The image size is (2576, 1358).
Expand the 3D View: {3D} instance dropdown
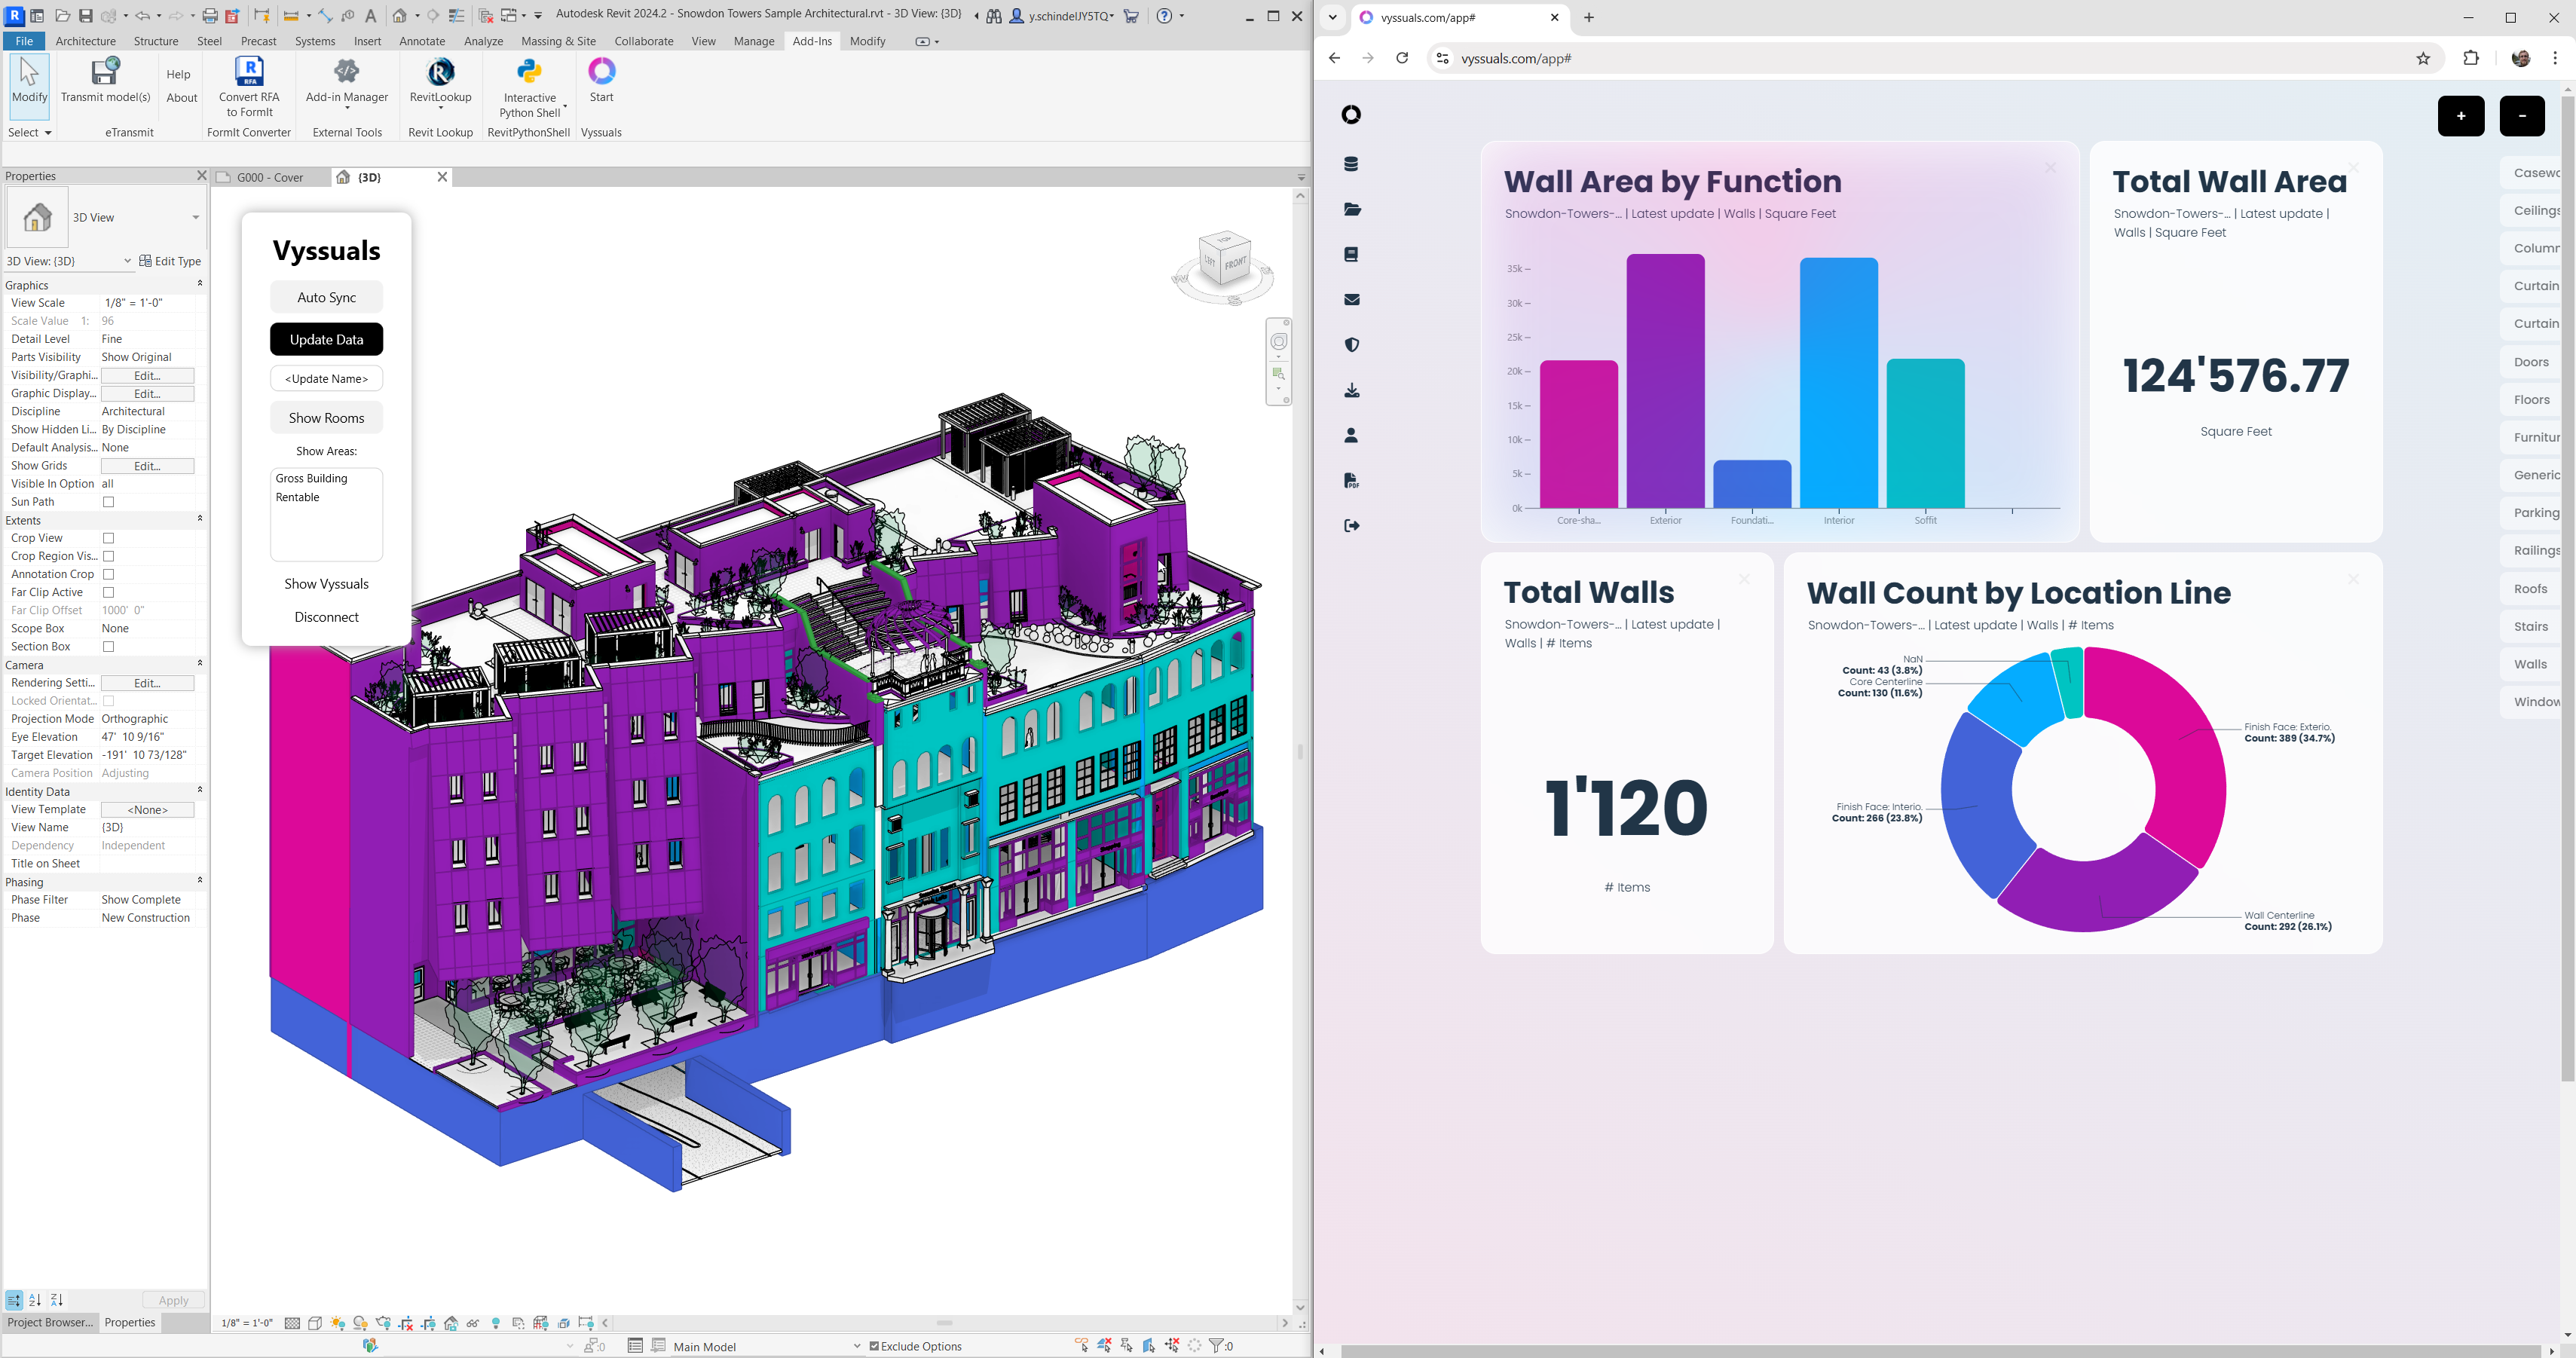tap(127, 261)
